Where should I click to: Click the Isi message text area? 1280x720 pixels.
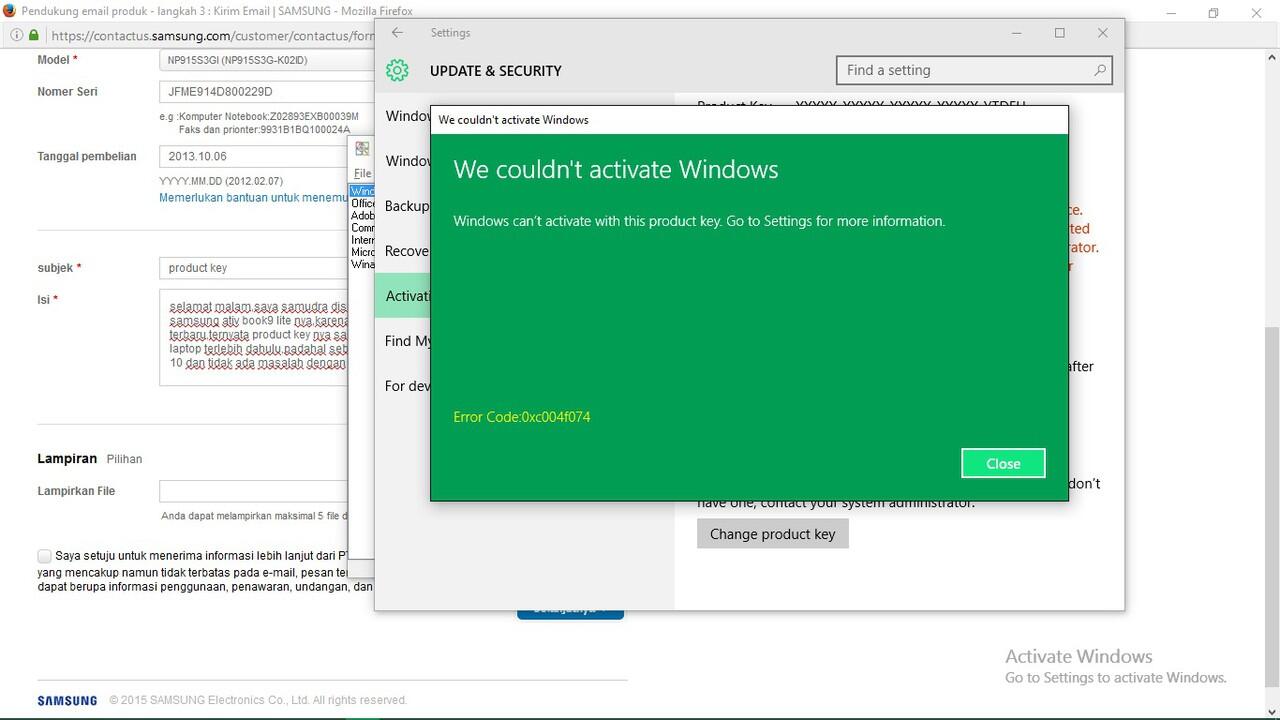255,338
